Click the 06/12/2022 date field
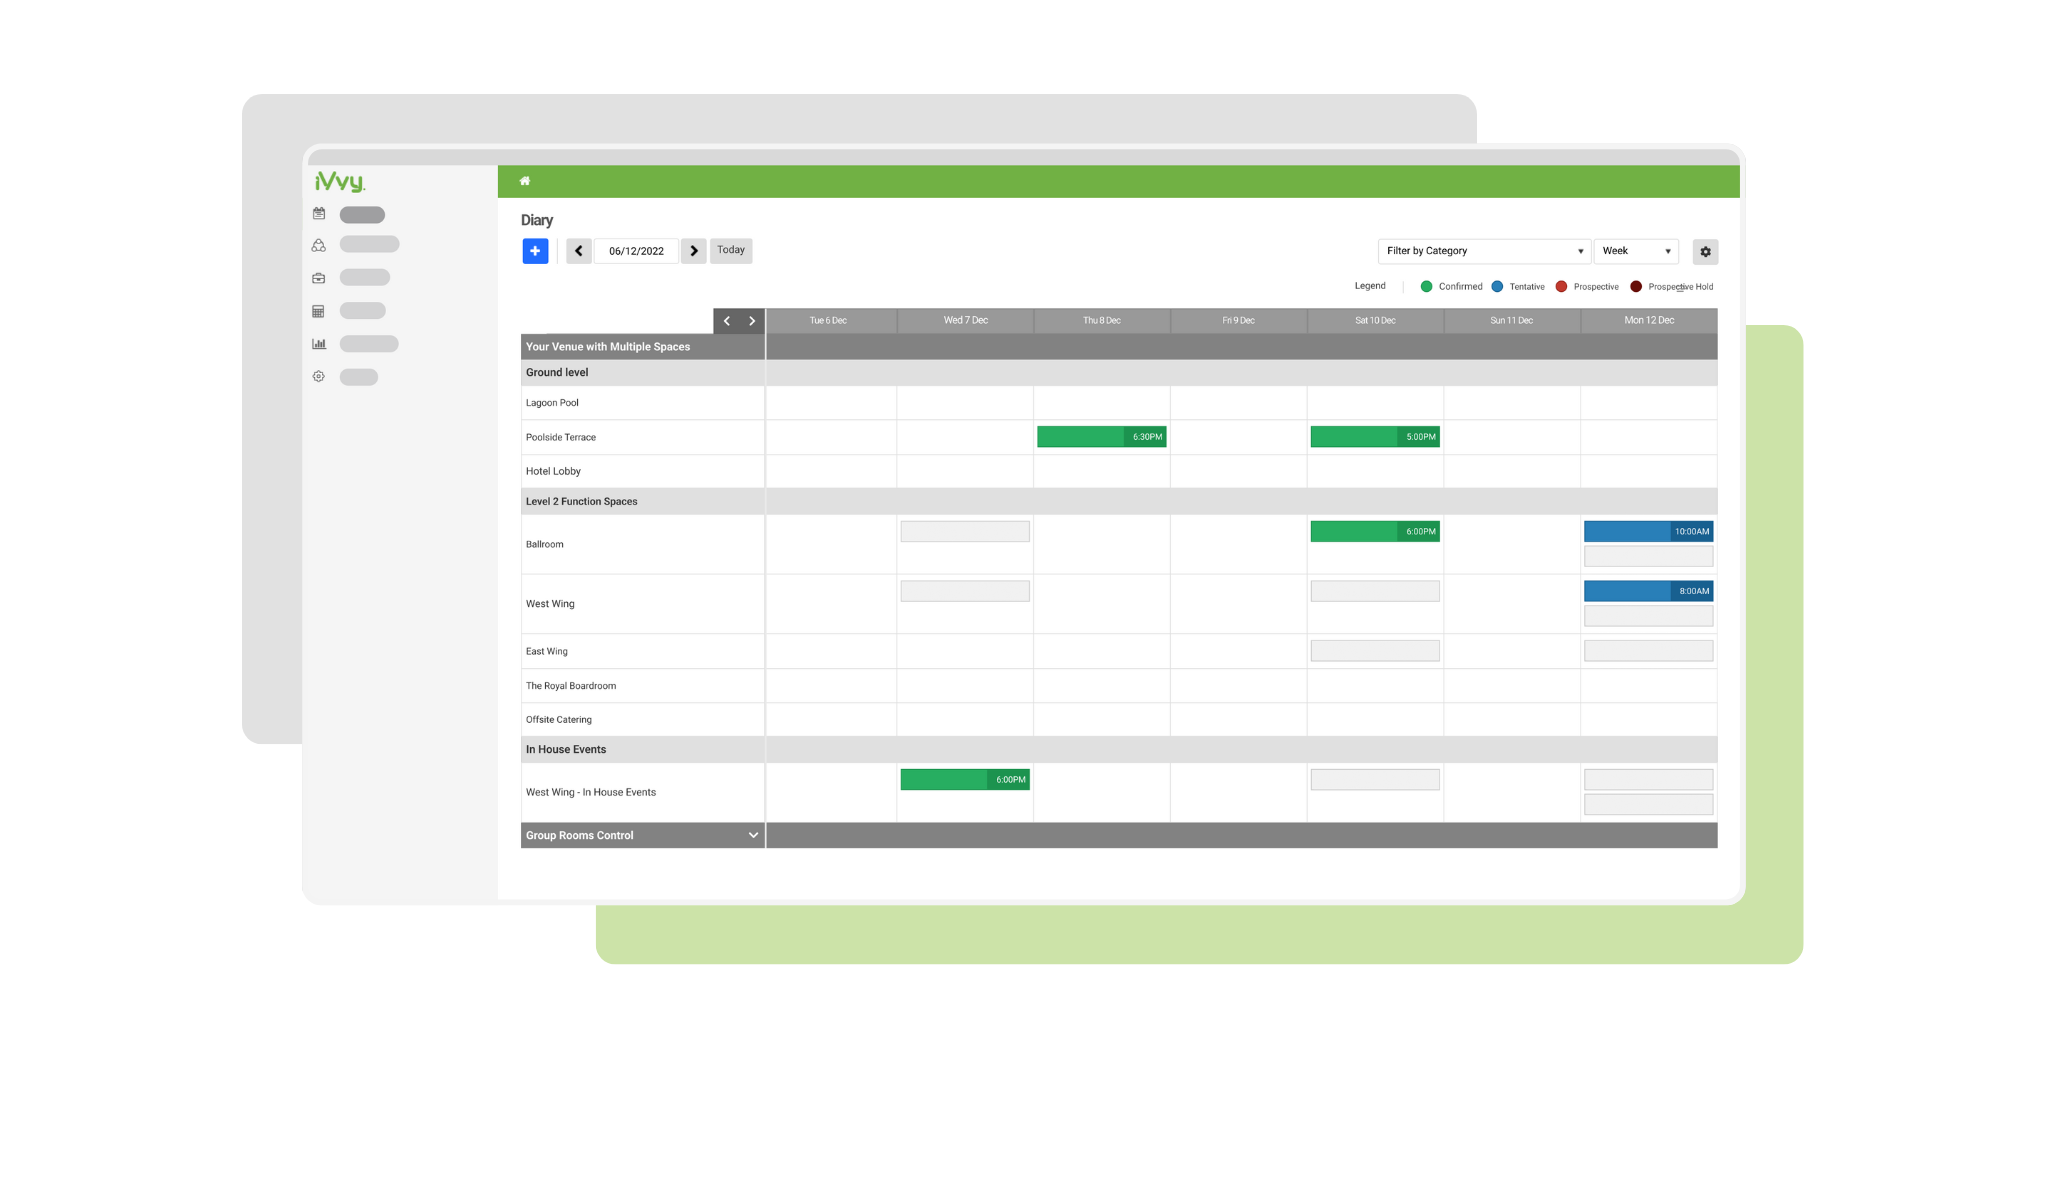Viewport: 2048px width, 1193px height. (636, 251)
